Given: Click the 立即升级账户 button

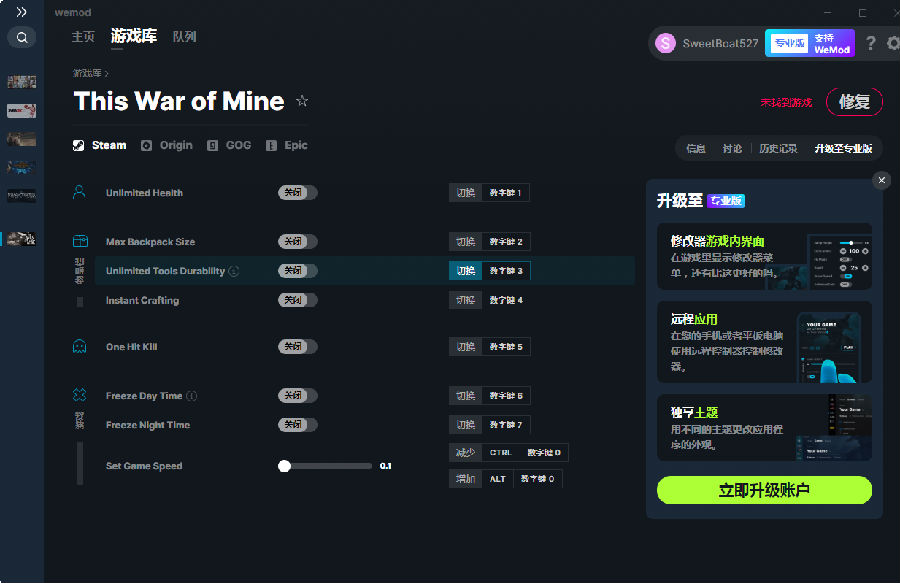Looking at the screenshot, I should pyautogui.click(x=764, y=490).
